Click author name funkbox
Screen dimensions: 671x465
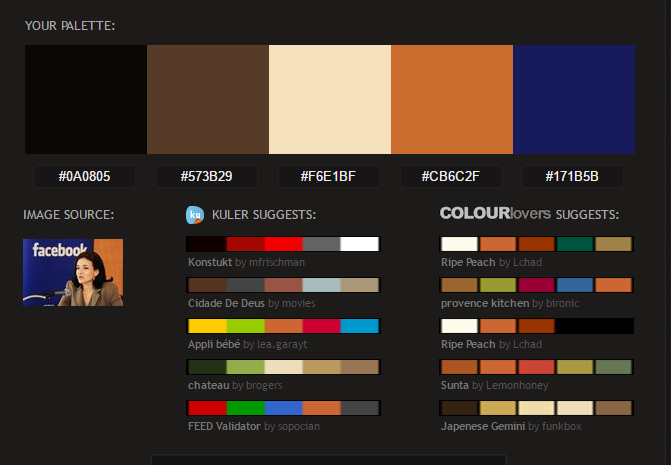click(561, 426)
